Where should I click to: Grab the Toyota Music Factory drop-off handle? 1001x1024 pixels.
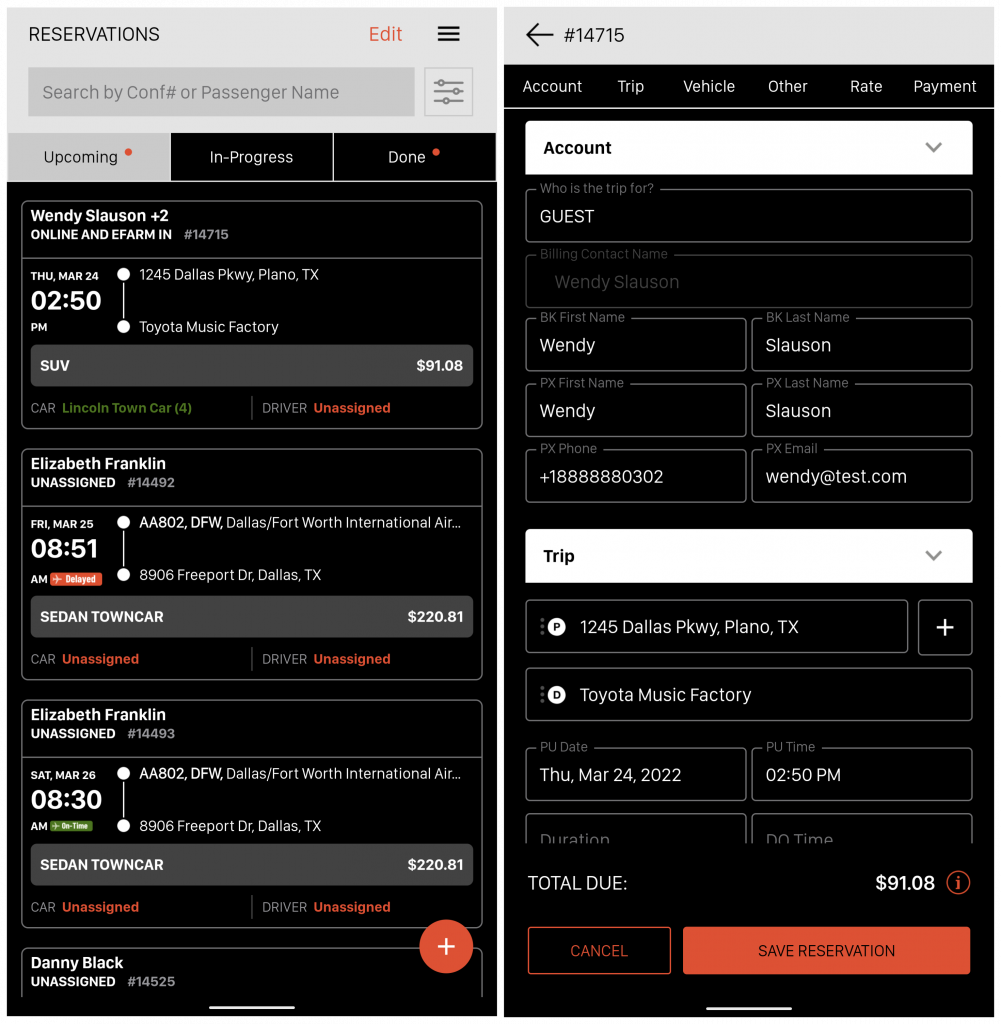click(x=543, y=695)
